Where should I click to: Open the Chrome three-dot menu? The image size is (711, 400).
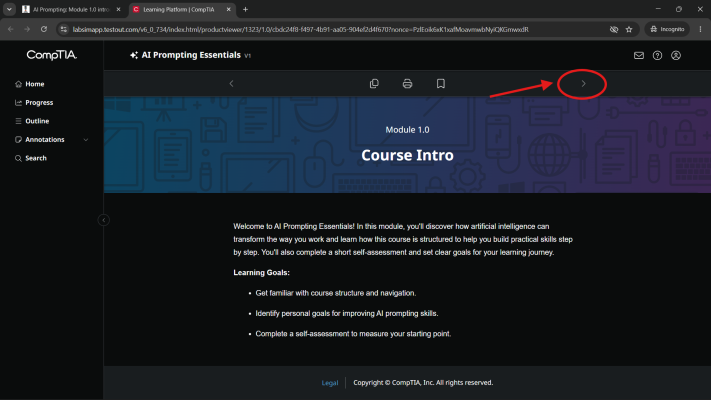click(700, 29)
